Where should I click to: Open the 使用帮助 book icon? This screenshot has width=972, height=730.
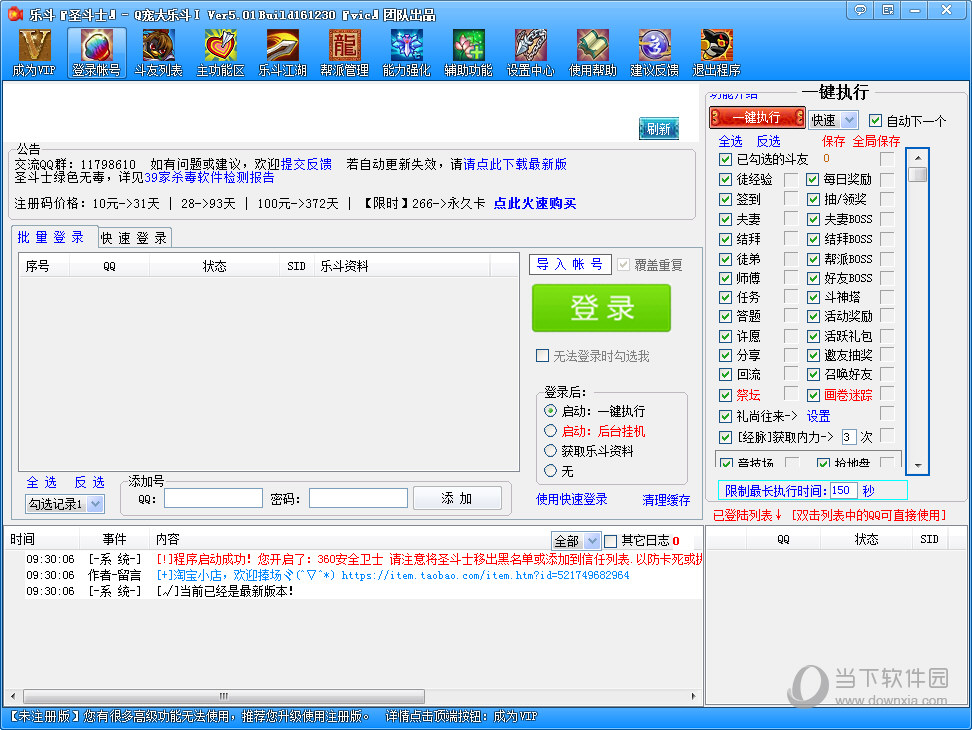(593, 53)
